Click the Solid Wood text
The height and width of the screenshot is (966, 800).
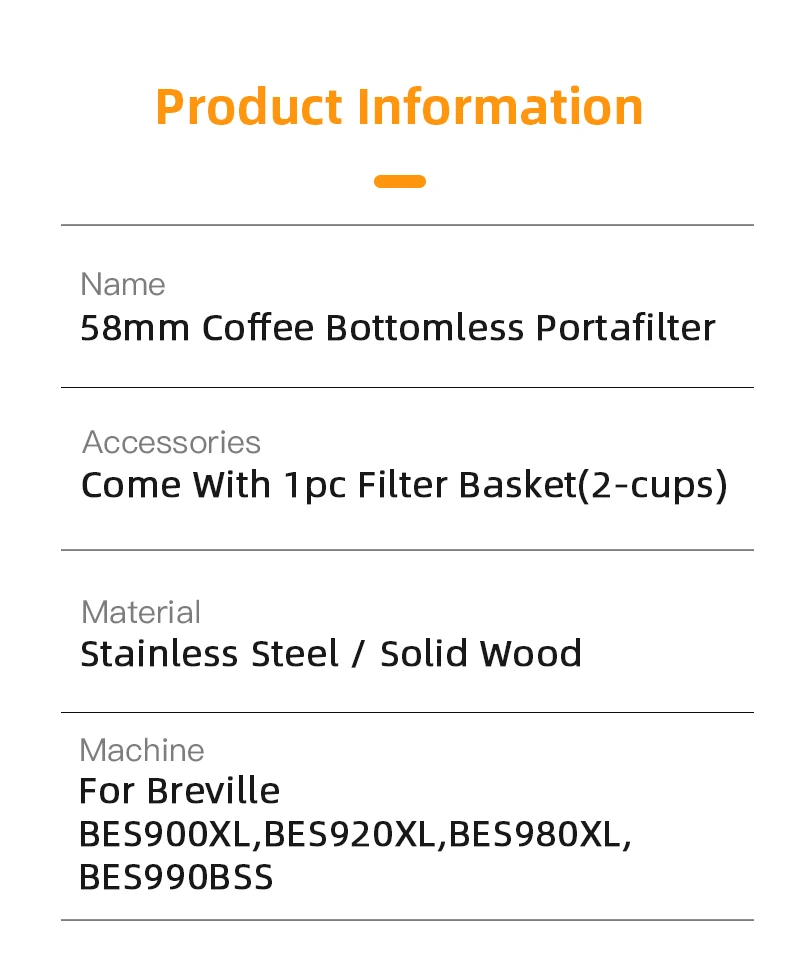(x=481, y=654)
